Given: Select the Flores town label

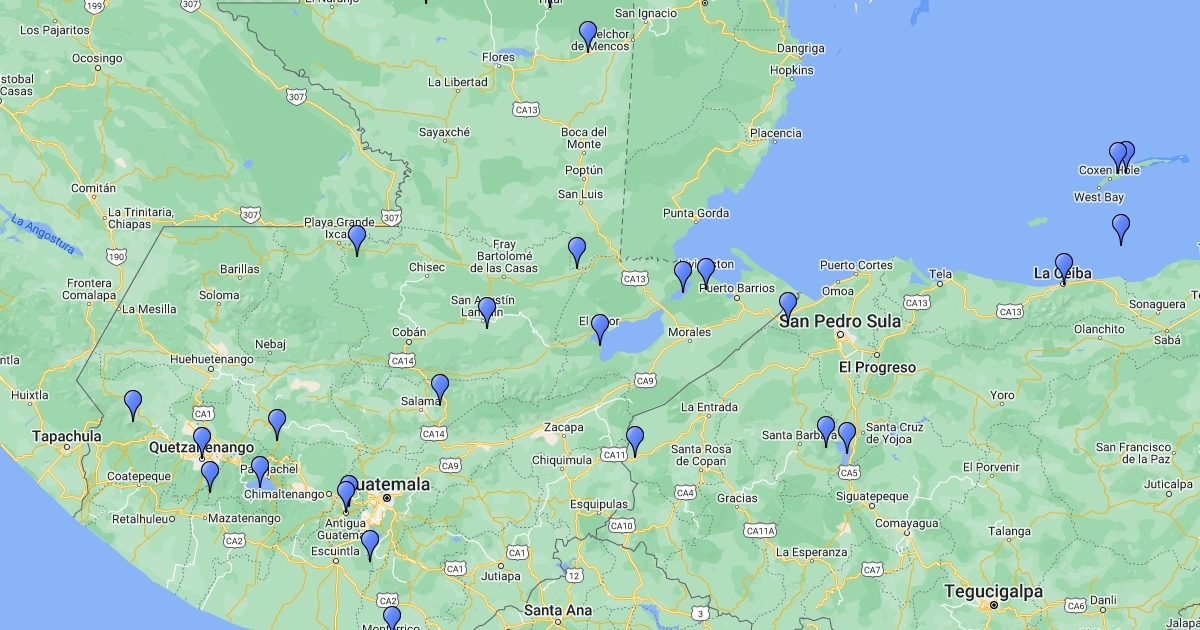Looking at the screenshot, I should point(498,57).
